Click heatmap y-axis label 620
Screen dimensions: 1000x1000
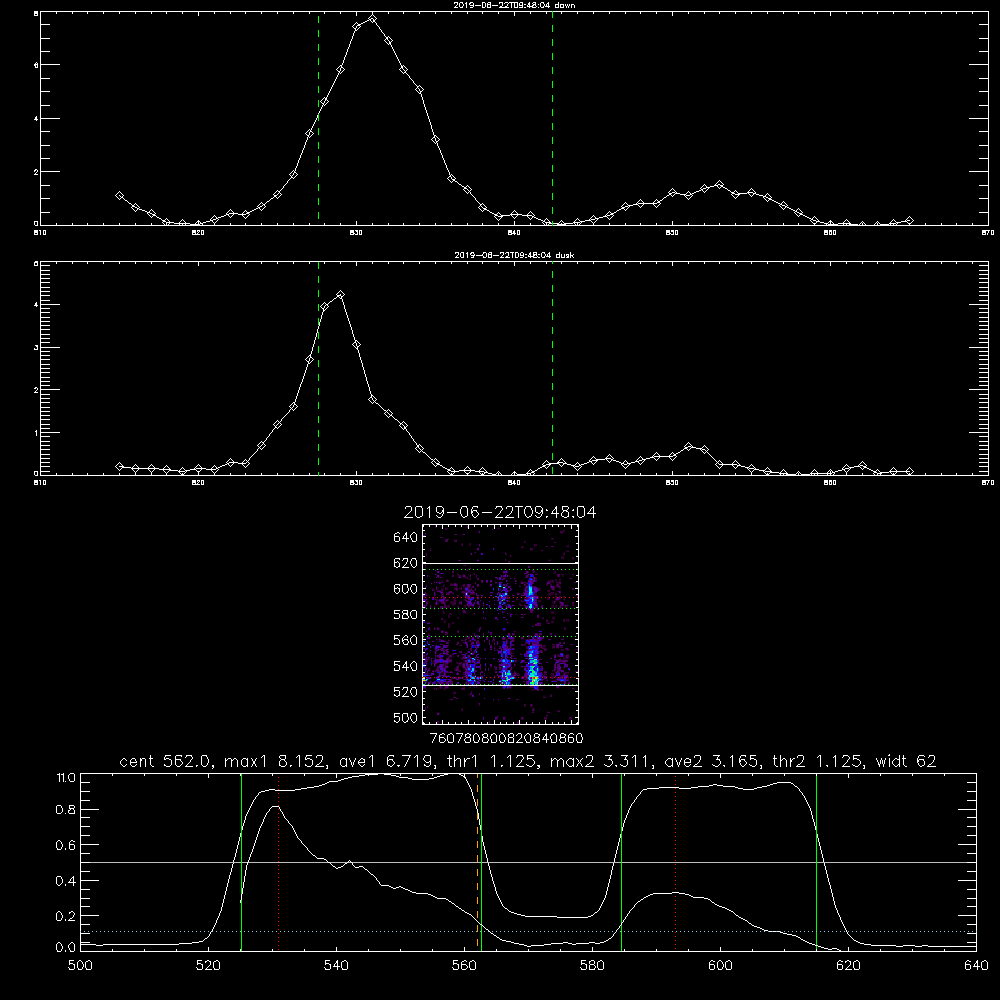tap(405, 563)
